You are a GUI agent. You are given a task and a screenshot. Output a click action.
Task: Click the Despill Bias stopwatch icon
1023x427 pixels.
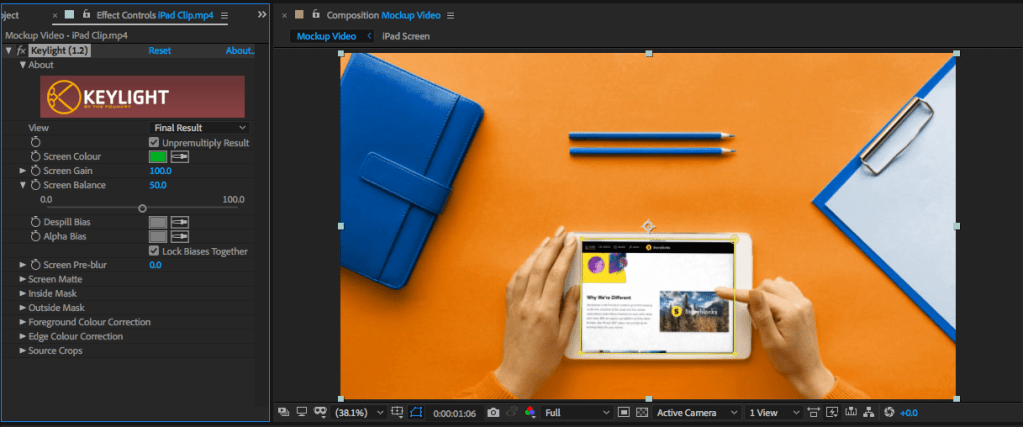pyautogui.click(x=36, y=222)
